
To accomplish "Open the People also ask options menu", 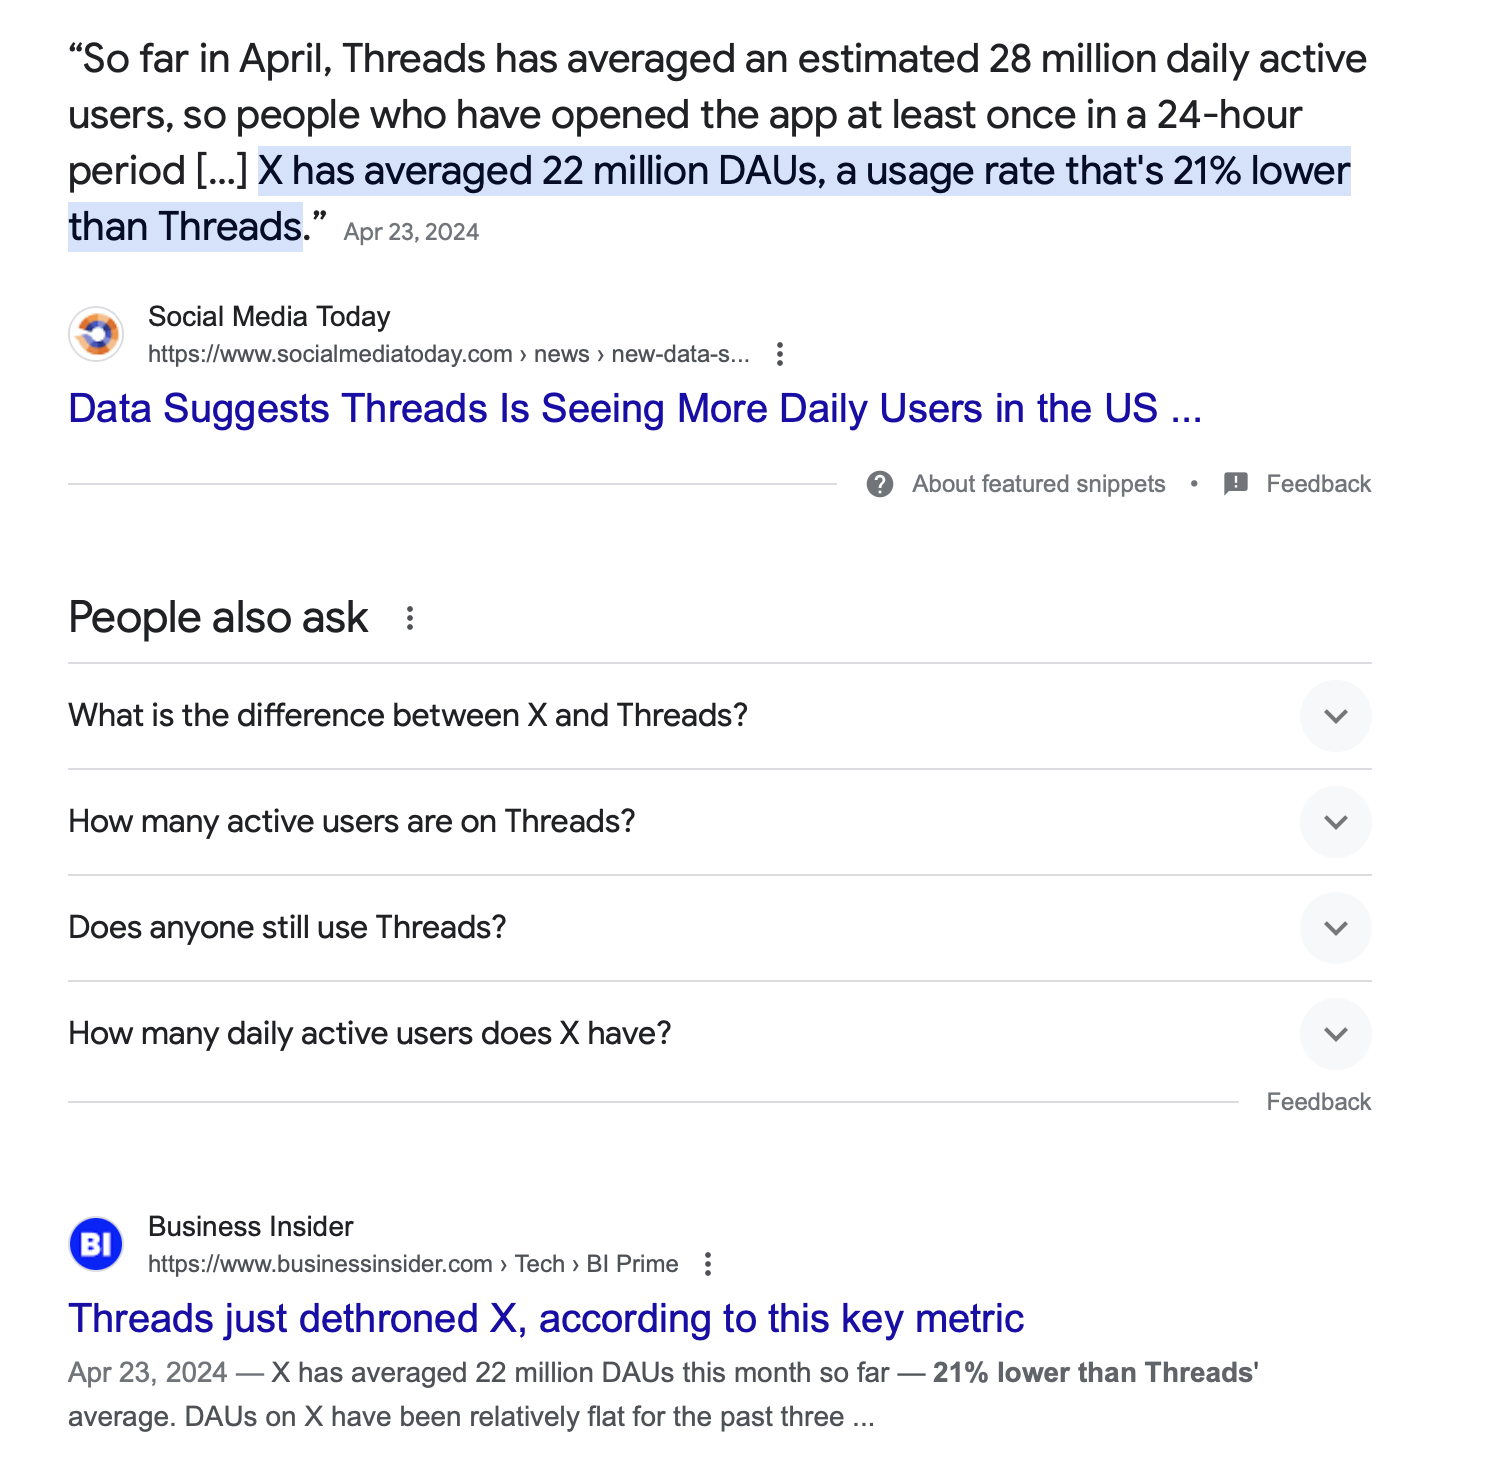I will (x=410, y=618).
